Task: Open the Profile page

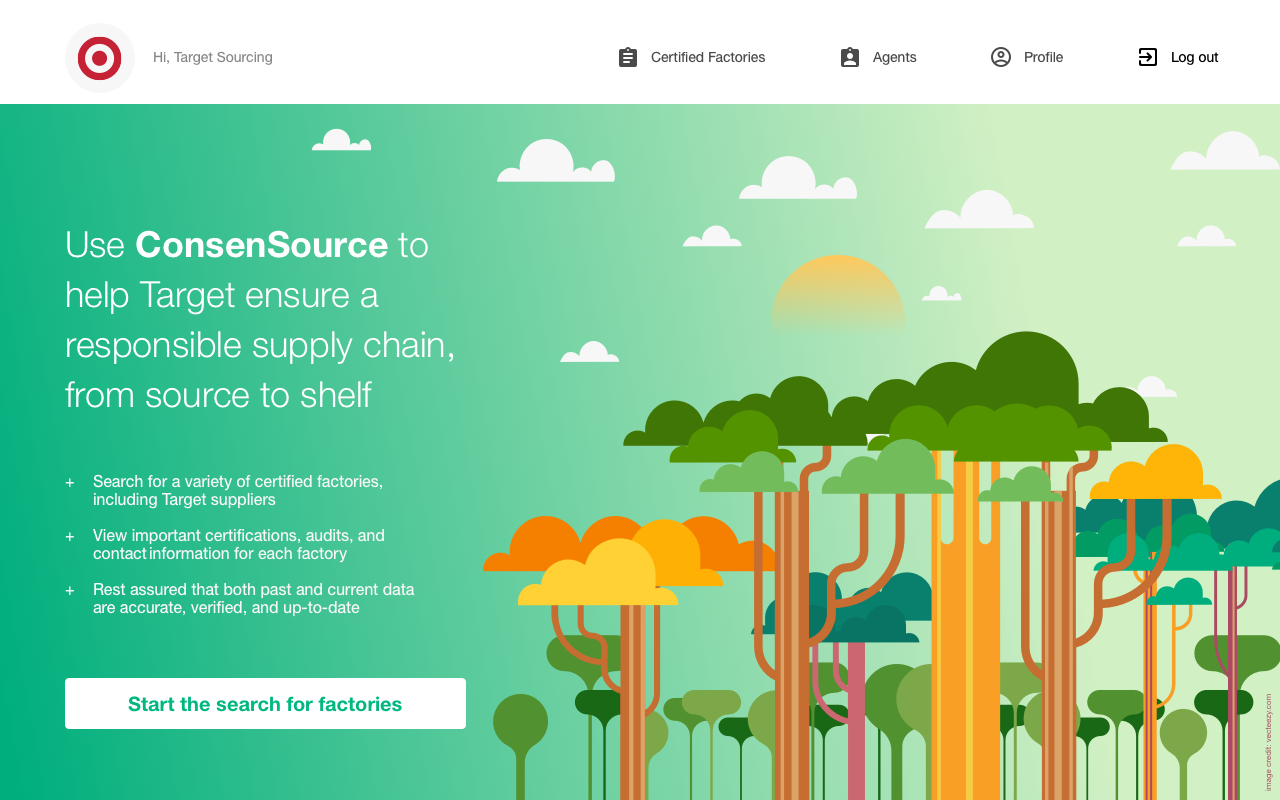Action: 1043,57
